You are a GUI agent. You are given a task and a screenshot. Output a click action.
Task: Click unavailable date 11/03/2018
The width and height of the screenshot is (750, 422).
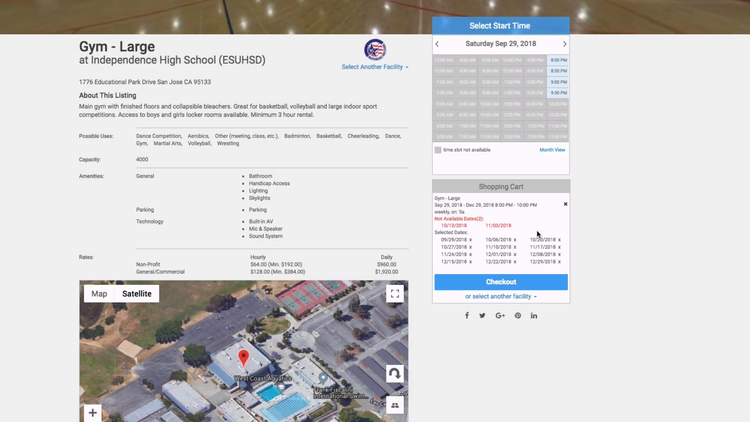498,225
